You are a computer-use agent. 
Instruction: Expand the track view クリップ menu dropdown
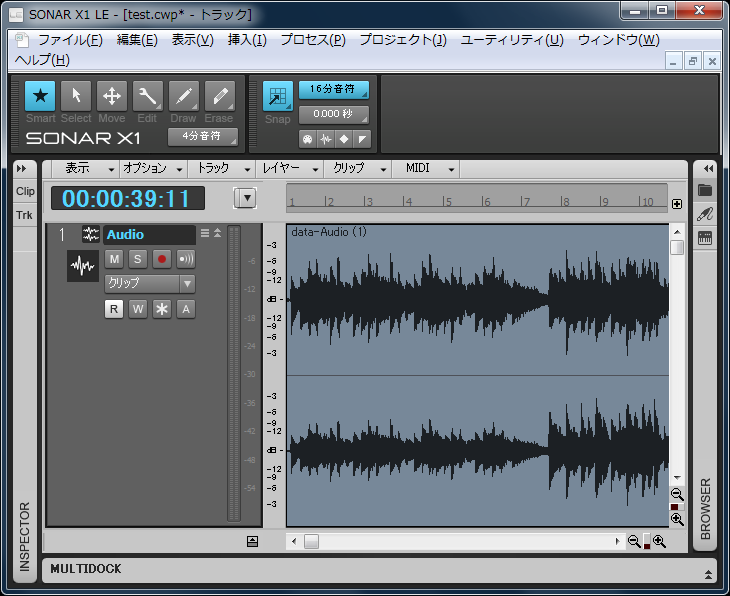point(358,169)
